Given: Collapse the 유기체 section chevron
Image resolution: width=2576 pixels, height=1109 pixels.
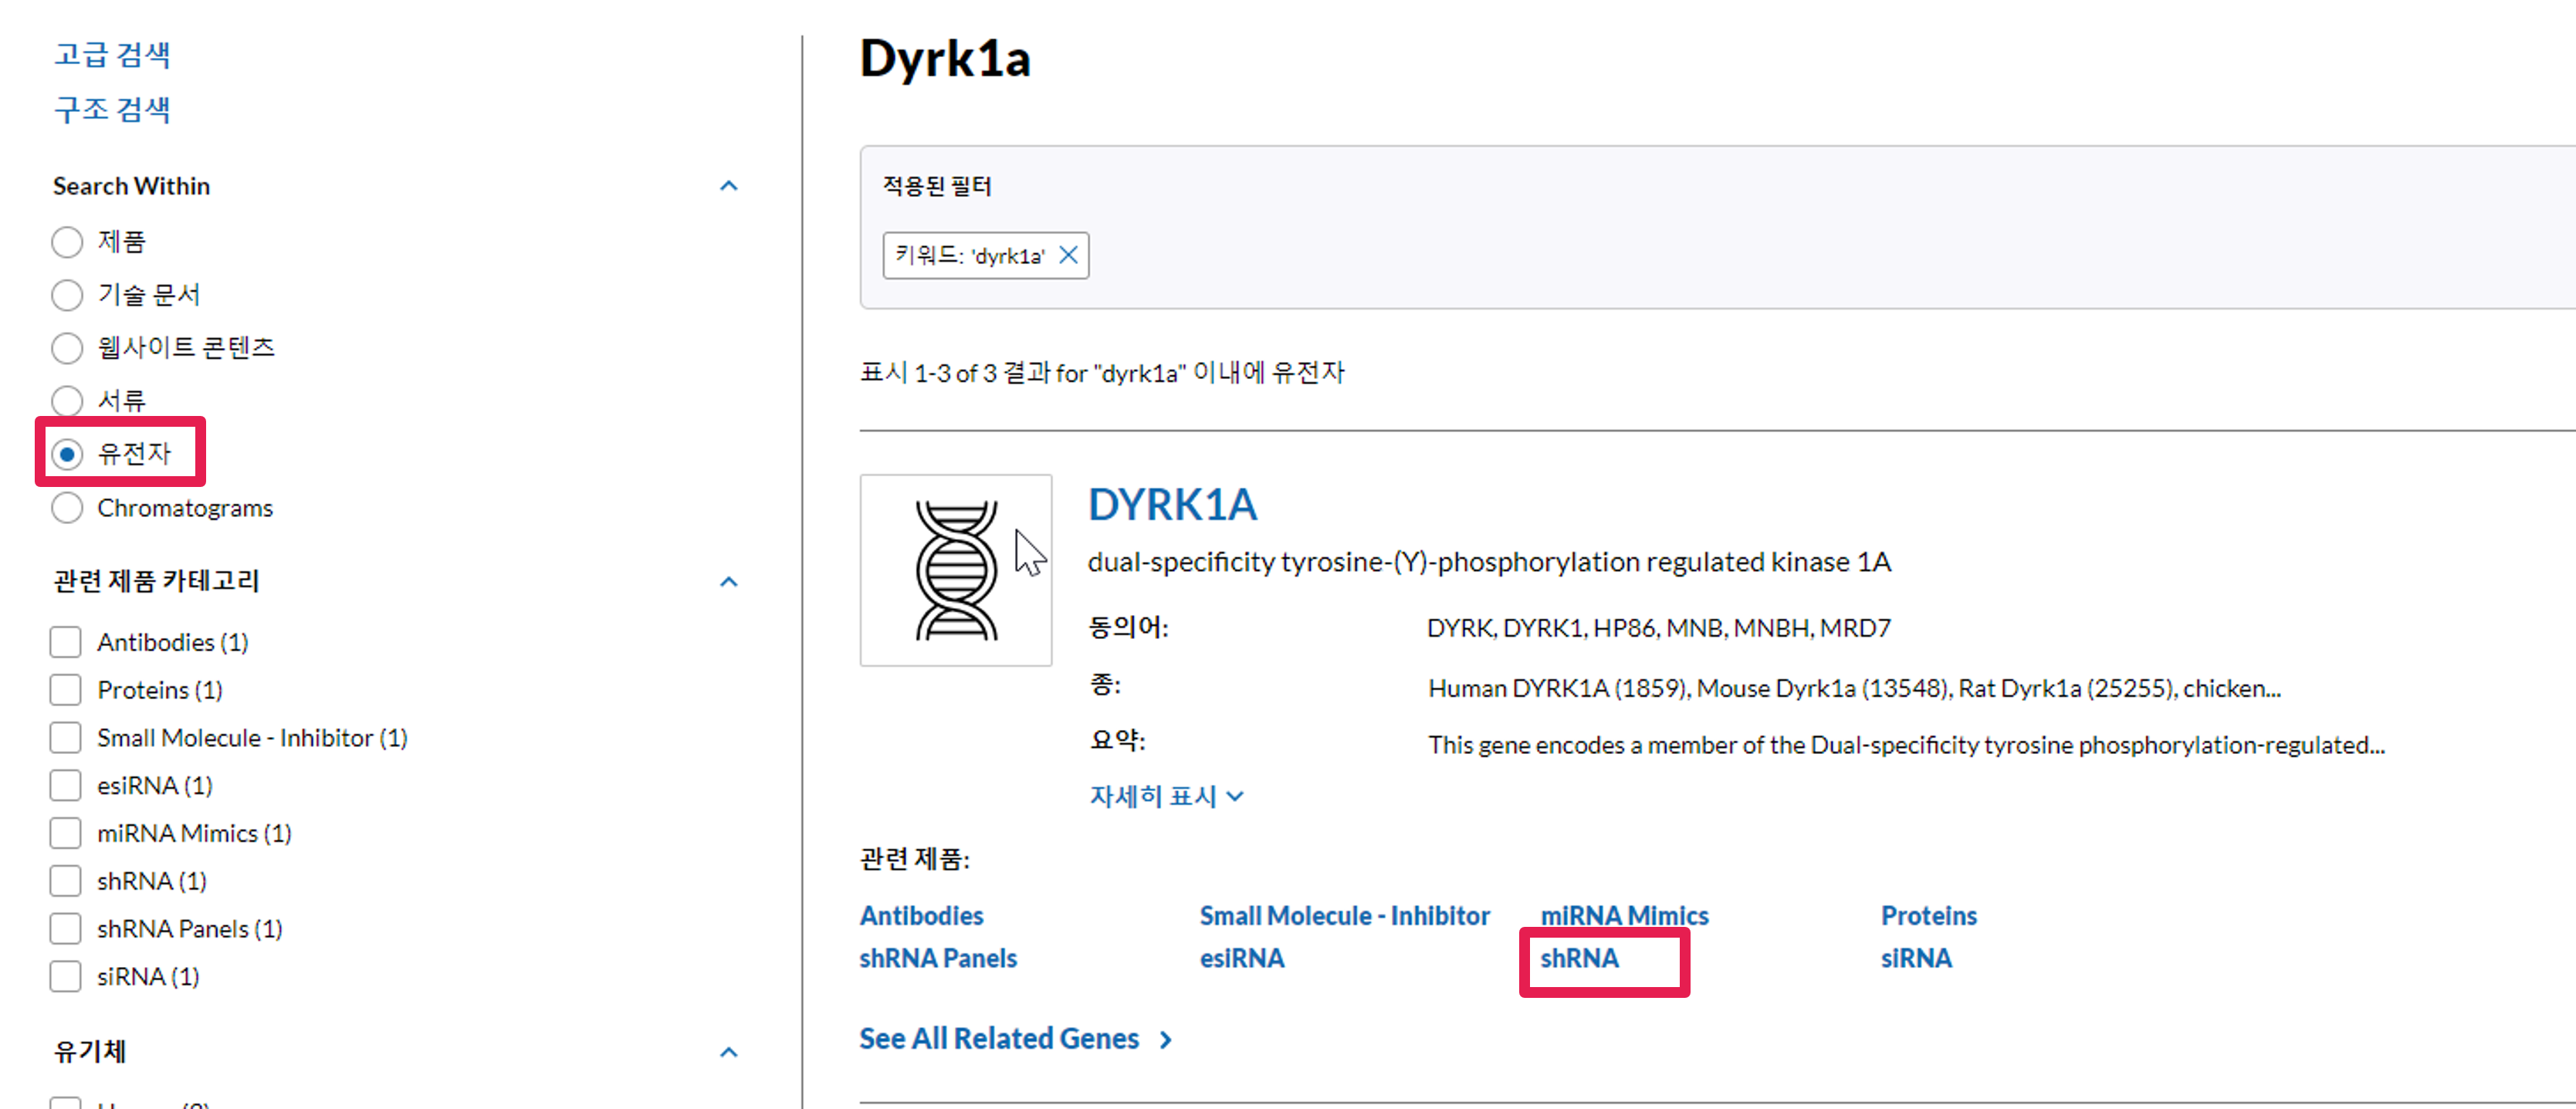Looking at the screenshot, I should click(x=728, y=1052).
